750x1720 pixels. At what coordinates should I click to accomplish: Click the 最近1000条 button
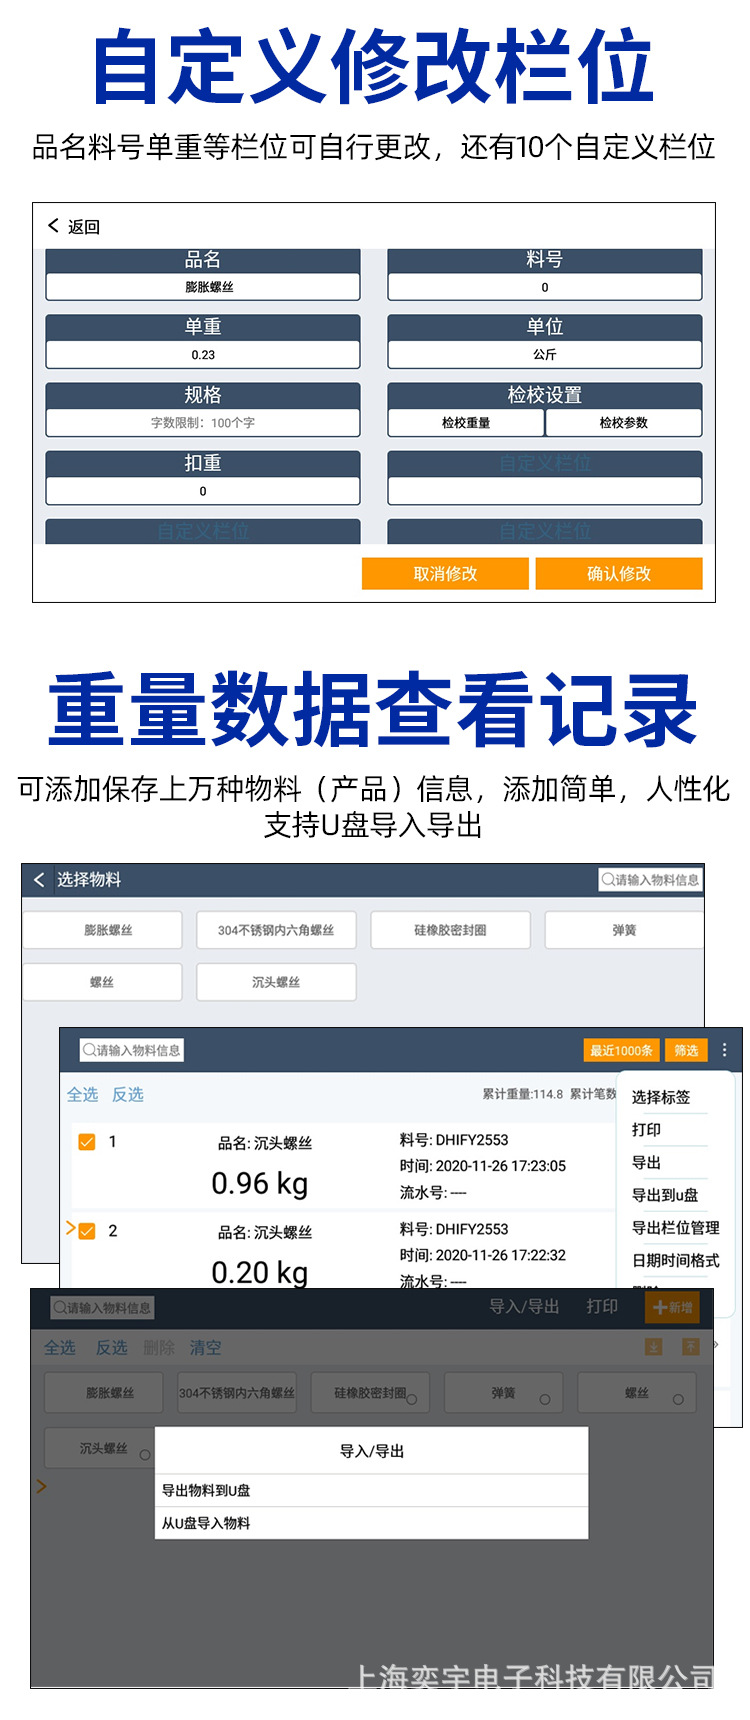pyautogui.click(x=621, y=1050)
